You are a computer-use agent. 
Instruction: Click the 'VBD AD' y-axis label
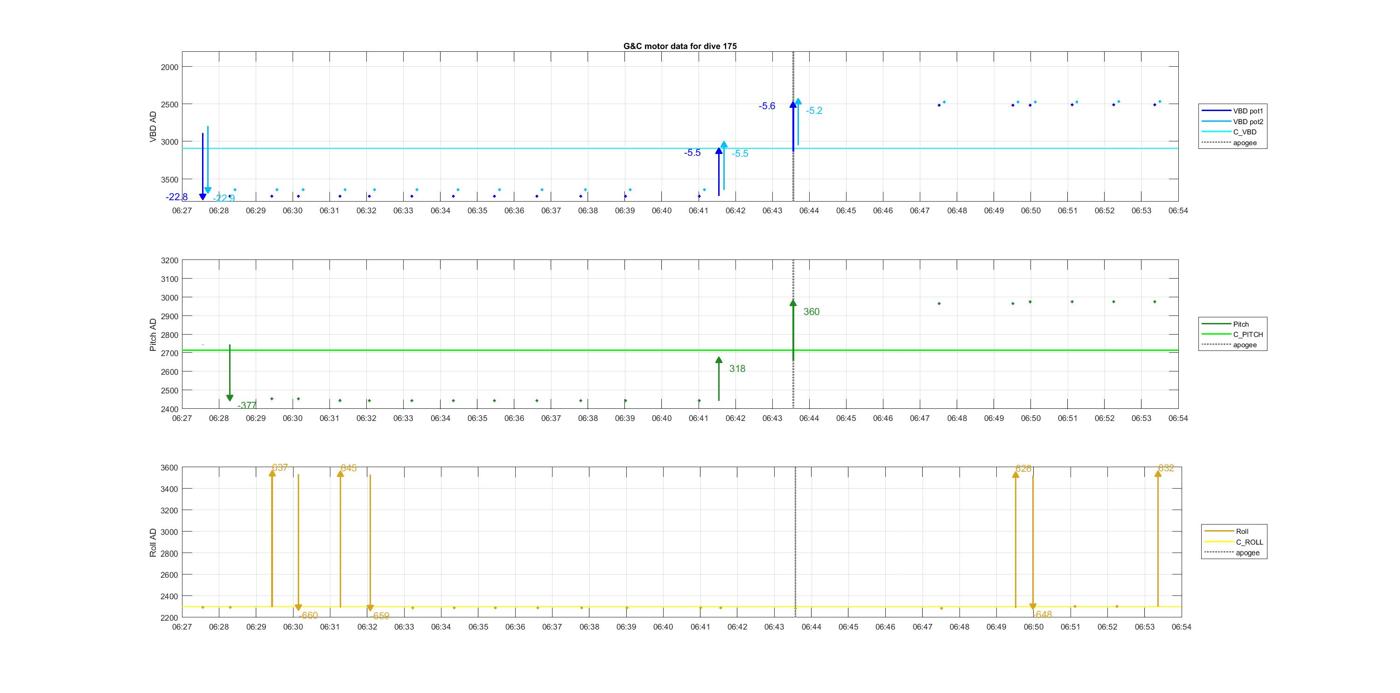click(153, 128)
